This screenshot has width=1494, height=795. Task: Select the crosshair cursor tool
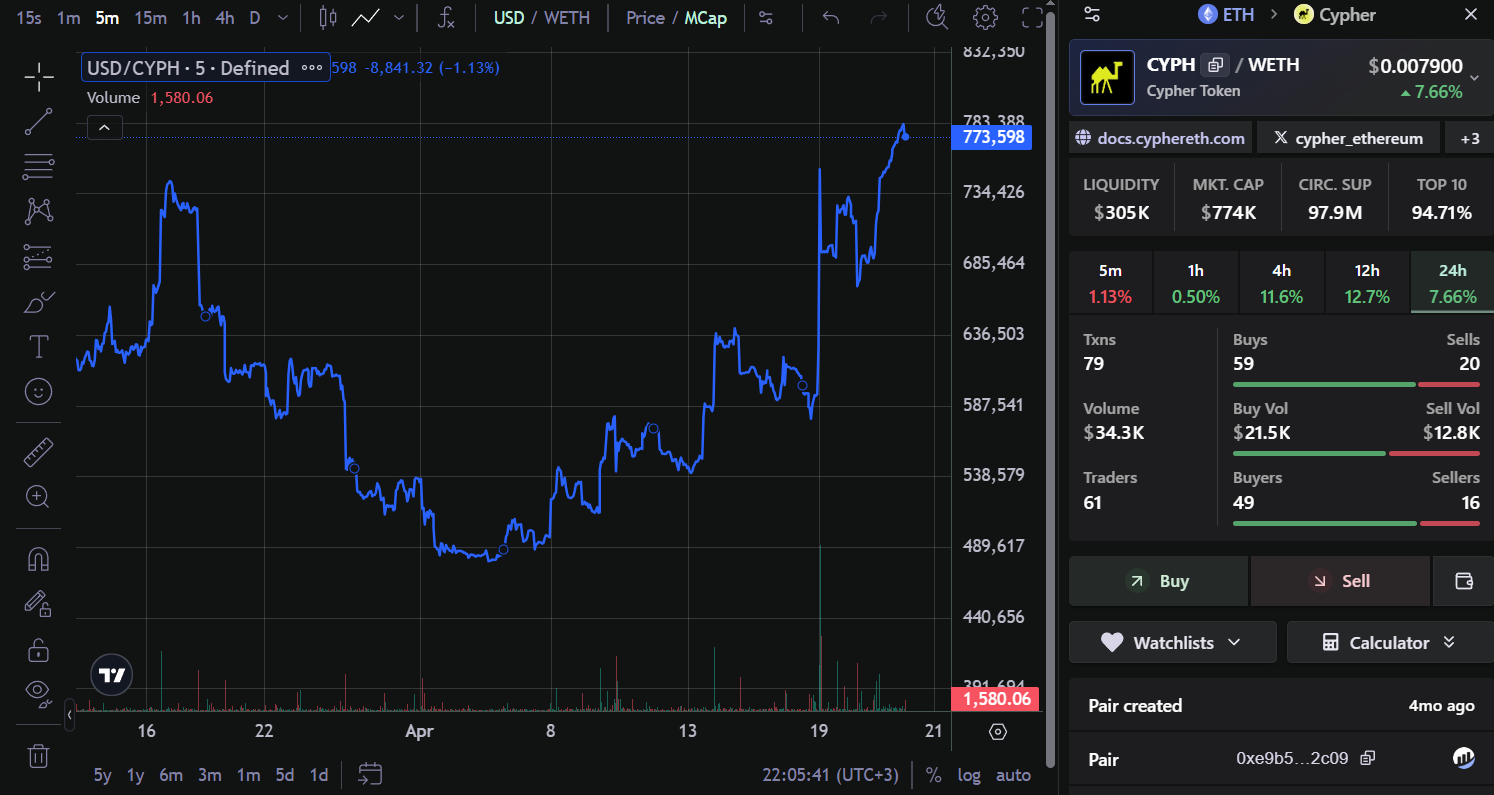[39, 76]
